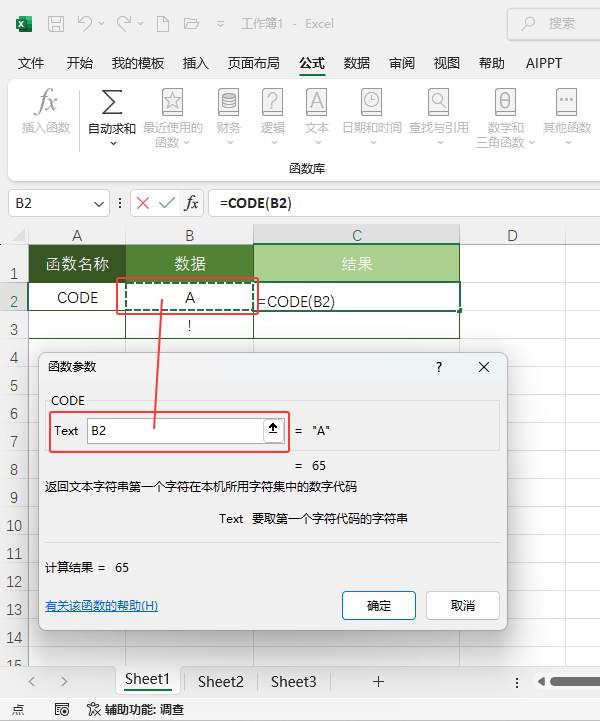Screen dimensions: 600x721
Task: Open dialog help with the question mark
Action: 439,367
